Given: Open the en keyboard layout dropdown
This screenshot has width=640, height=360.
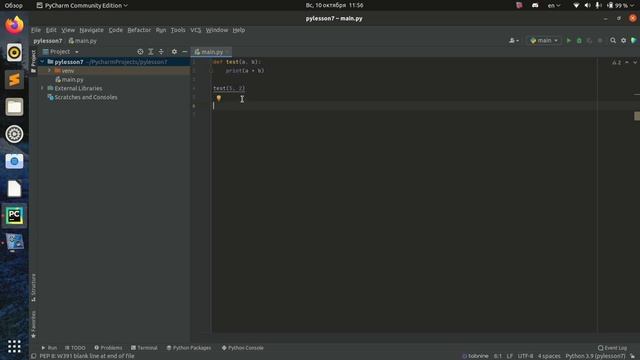Looking at the screenshot, I should [x=554, y=5].
